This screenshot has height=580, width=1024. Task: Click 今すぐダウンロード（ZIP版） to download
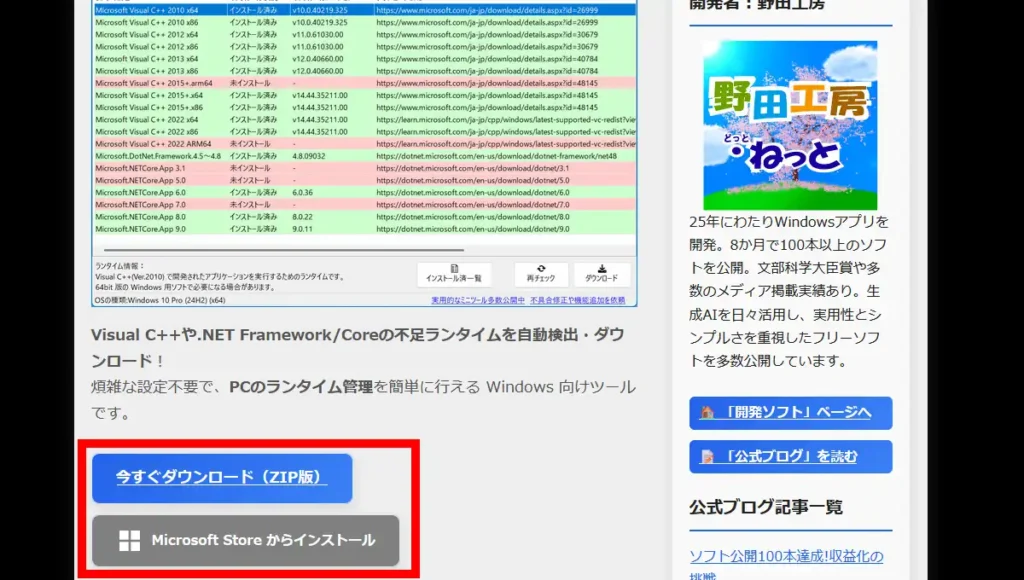tap(222, 478)
